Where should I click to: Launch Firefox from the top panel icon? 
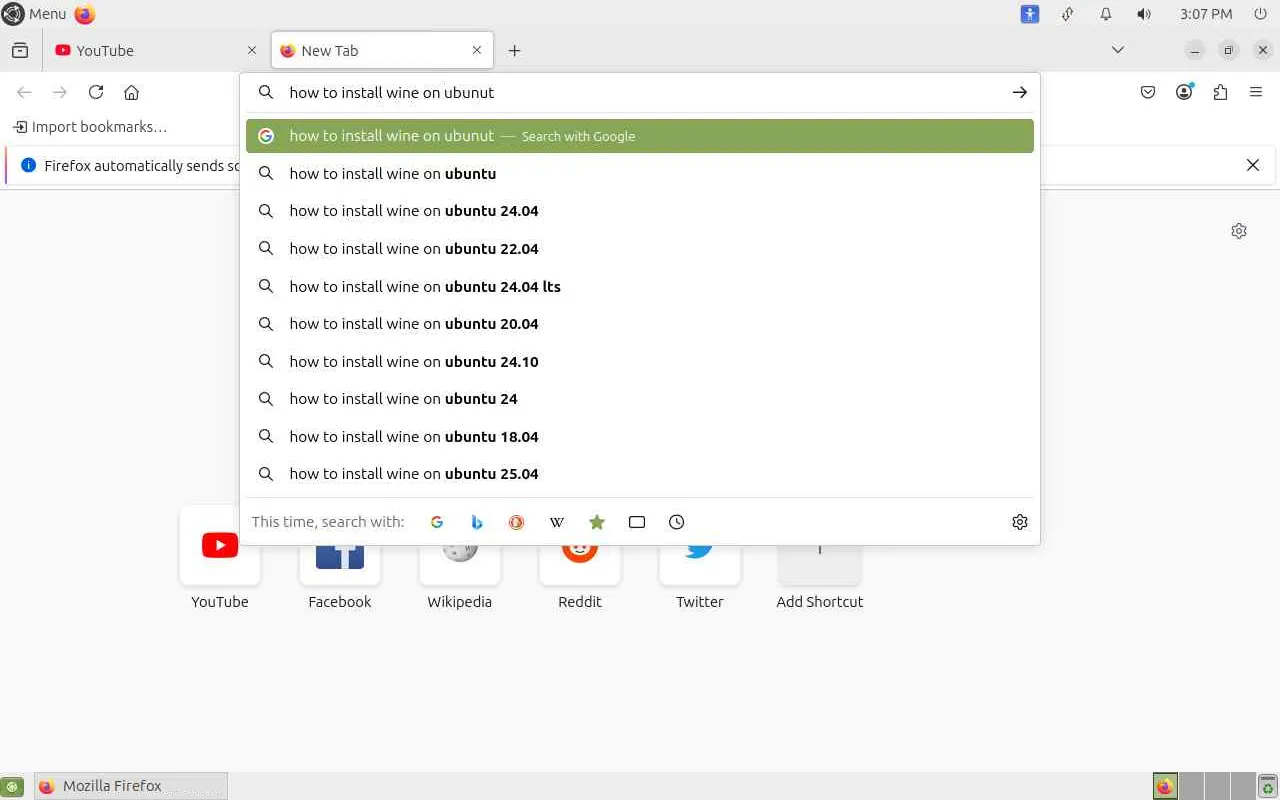point(85,14)
